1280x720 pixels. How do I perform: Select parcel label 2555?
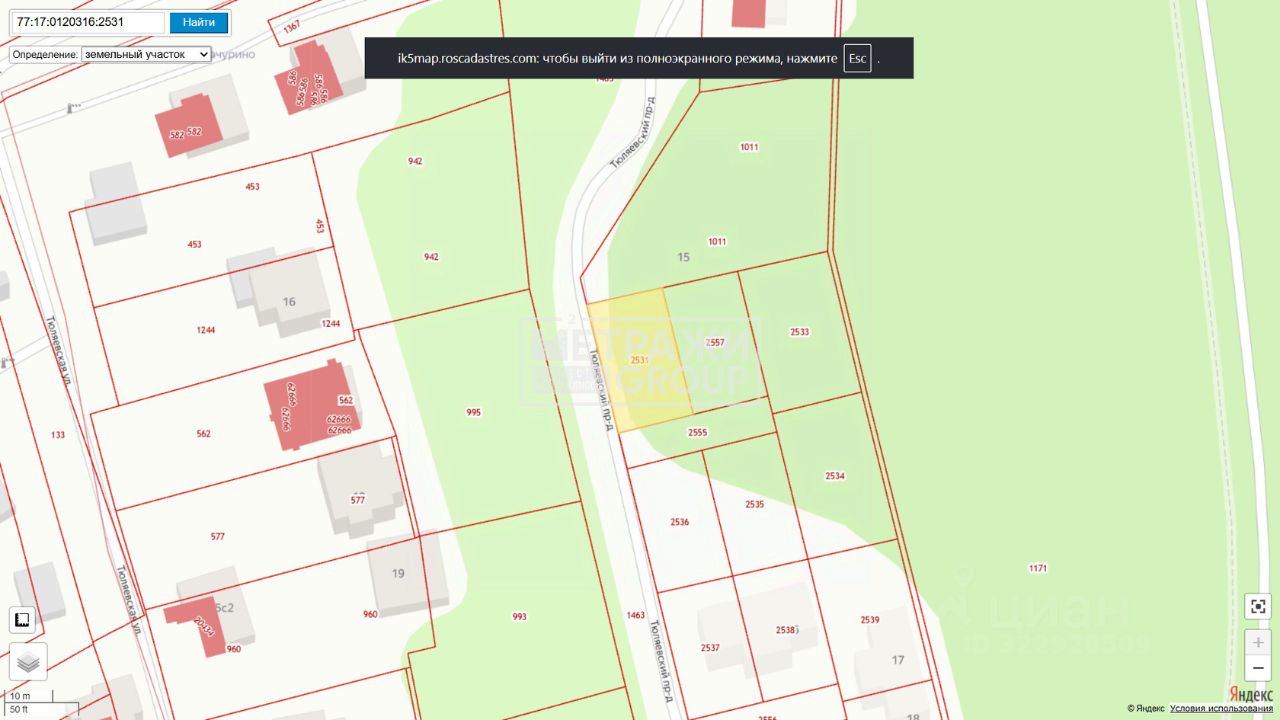pyautogui.click(x=698, y=432)
